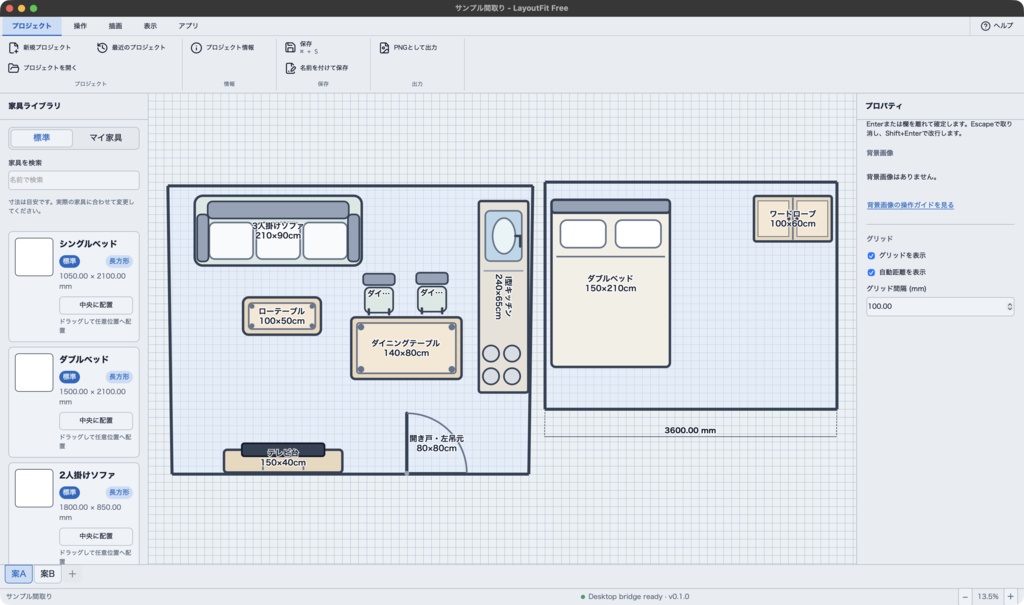
Task: Select the シングルベッド thumbnail
Action: click(x=34, y=257)
